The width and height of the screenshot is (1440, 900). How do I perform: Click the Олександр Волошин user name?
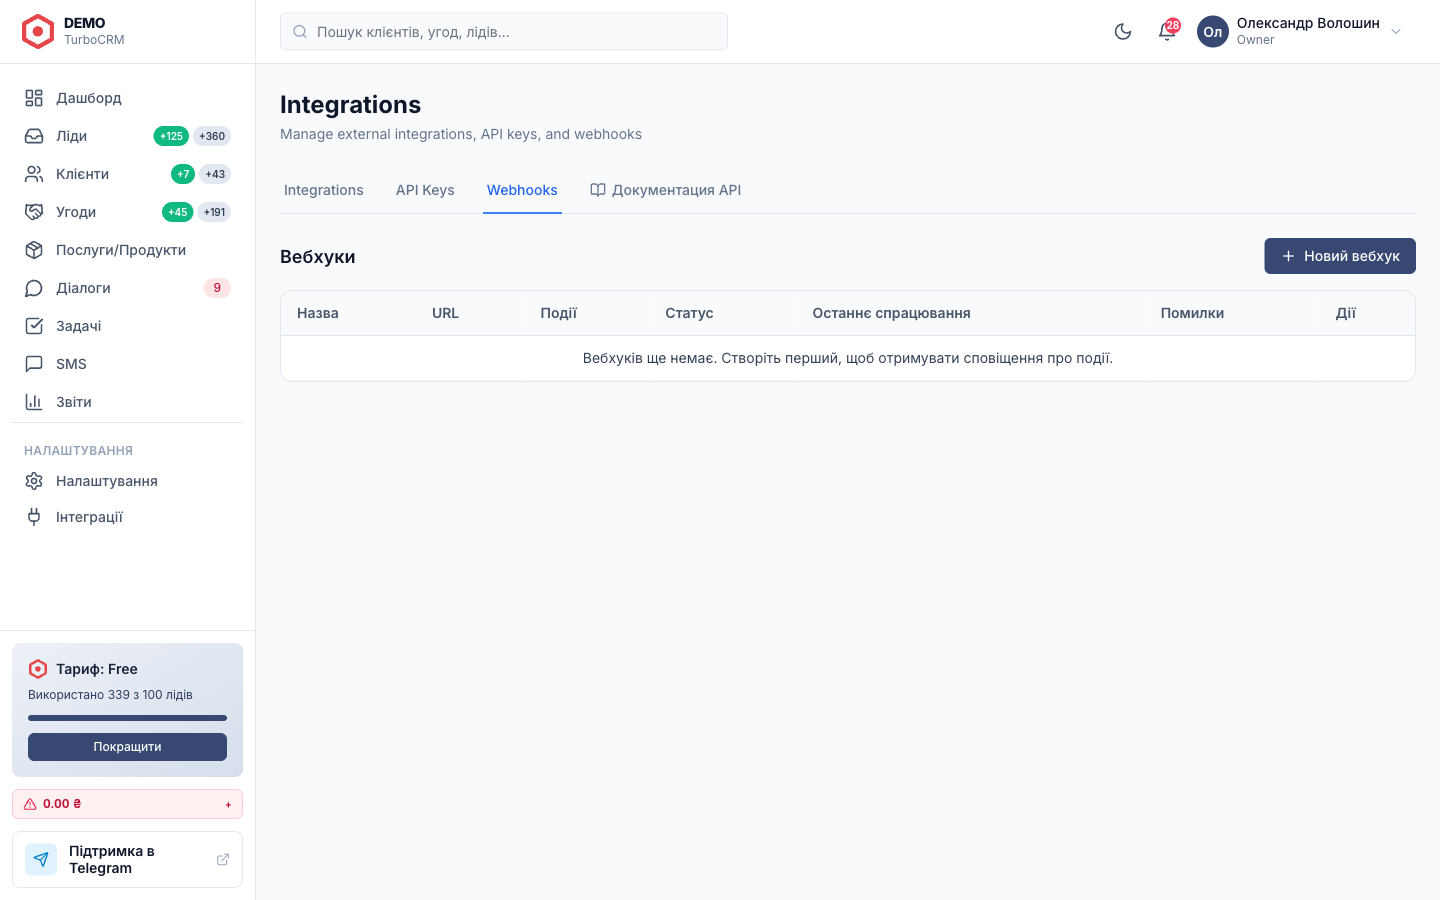pyautogui.click(x=1308, y=23)
